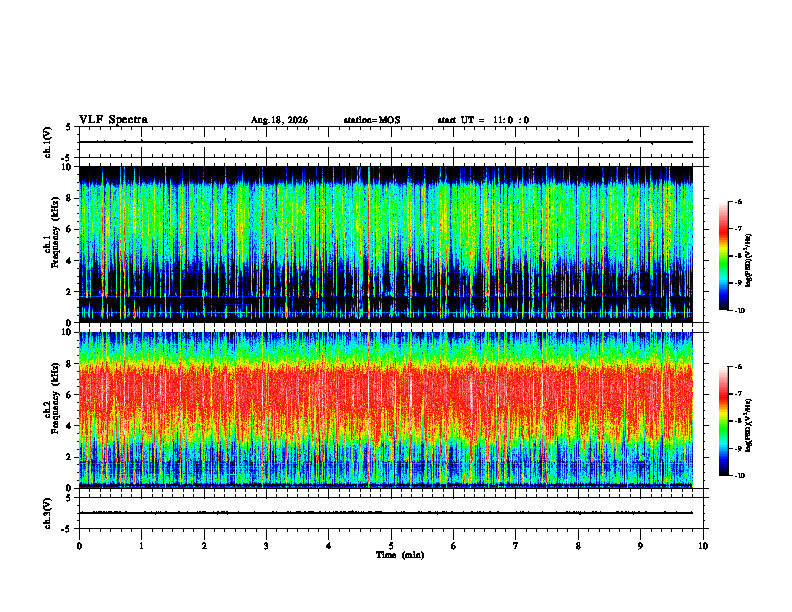Click the ch.3 voltage waveform trace

click(386, 513)
